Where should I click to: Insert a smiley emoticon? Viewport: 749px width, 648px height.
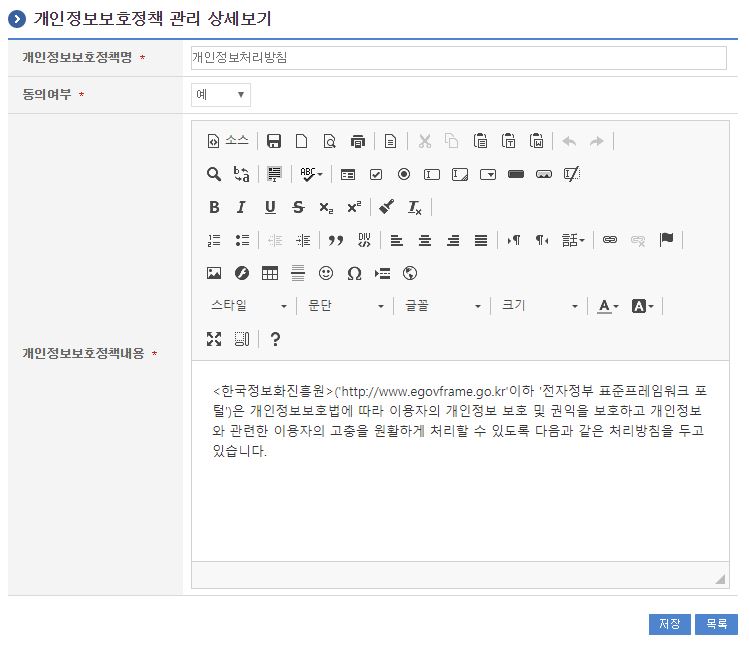coord(326,273)
